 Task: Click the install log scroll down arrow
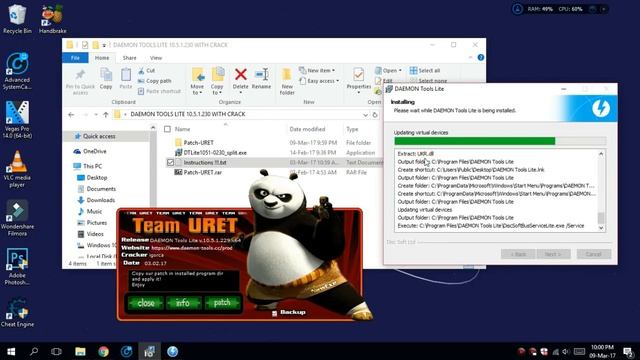click(601, 228)
